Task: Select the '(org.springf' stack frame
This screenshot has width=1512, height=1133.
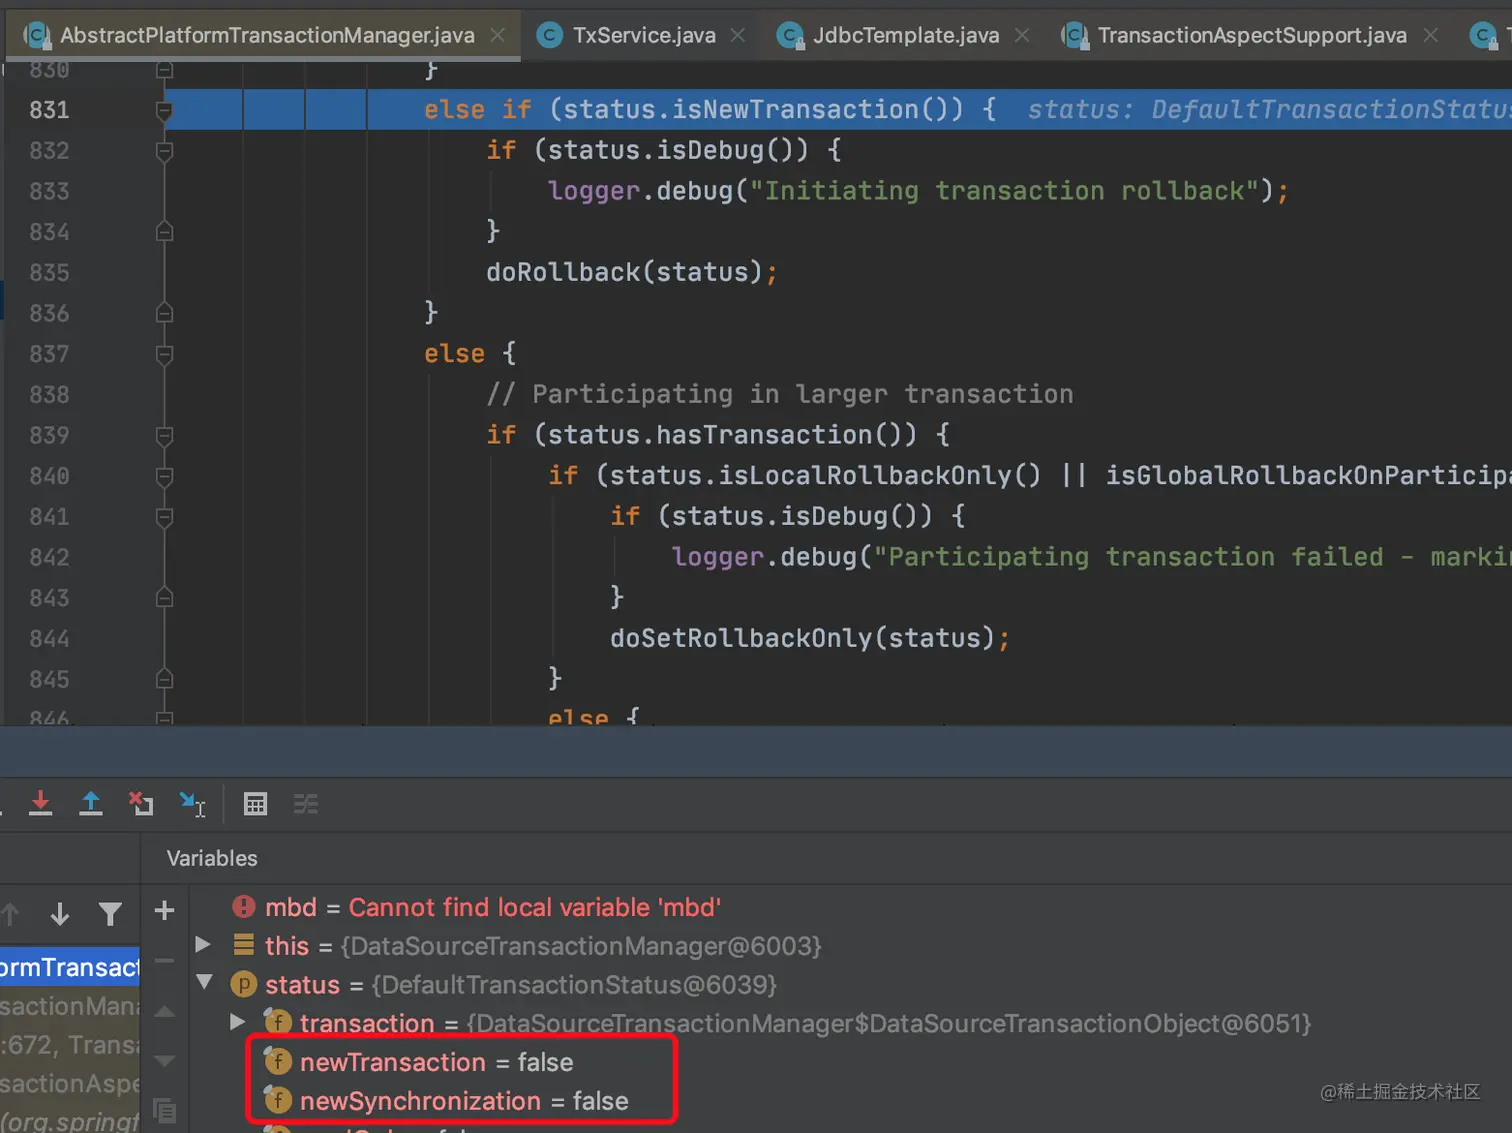Action: pyautogui.click(x=70, y=1121)
